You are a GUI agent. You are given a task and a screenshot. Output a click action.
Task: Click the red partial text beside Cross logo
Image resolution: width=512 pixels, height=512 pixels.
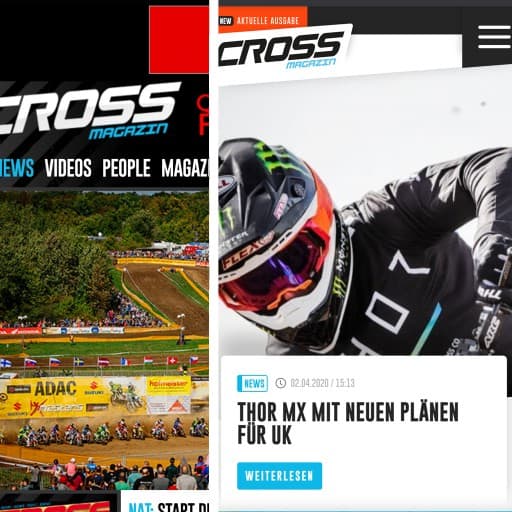pos(203,115)
